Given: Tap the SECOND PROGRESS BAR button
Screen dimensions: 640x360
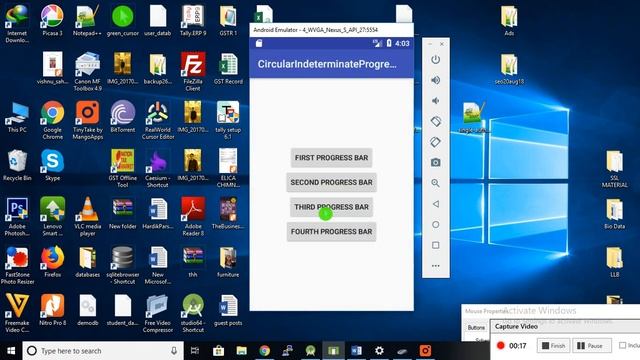Looking at the screenshot, I should [331, 182].
